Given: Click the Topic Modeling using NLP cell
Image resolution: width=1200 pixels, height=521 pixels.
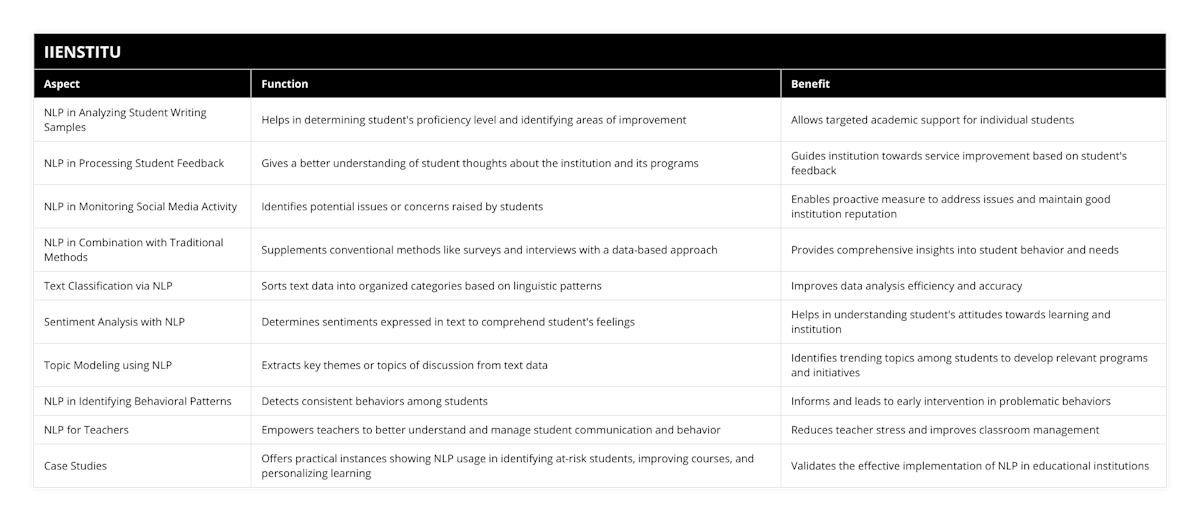Looking at the screenshot, I should 108,365.
